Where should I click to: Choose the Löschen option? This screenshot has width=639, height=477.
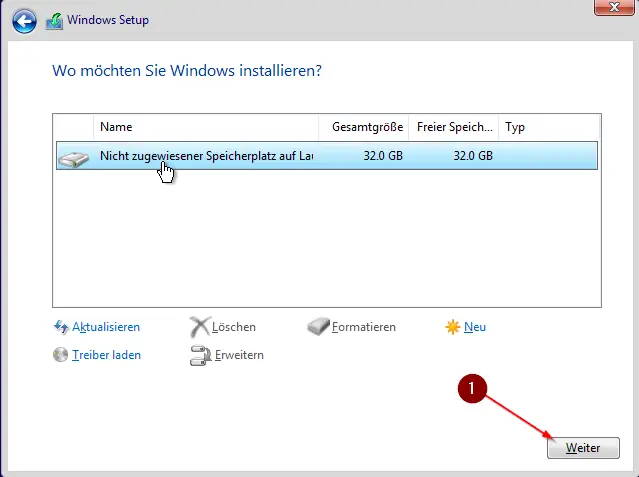coord(234,327)
